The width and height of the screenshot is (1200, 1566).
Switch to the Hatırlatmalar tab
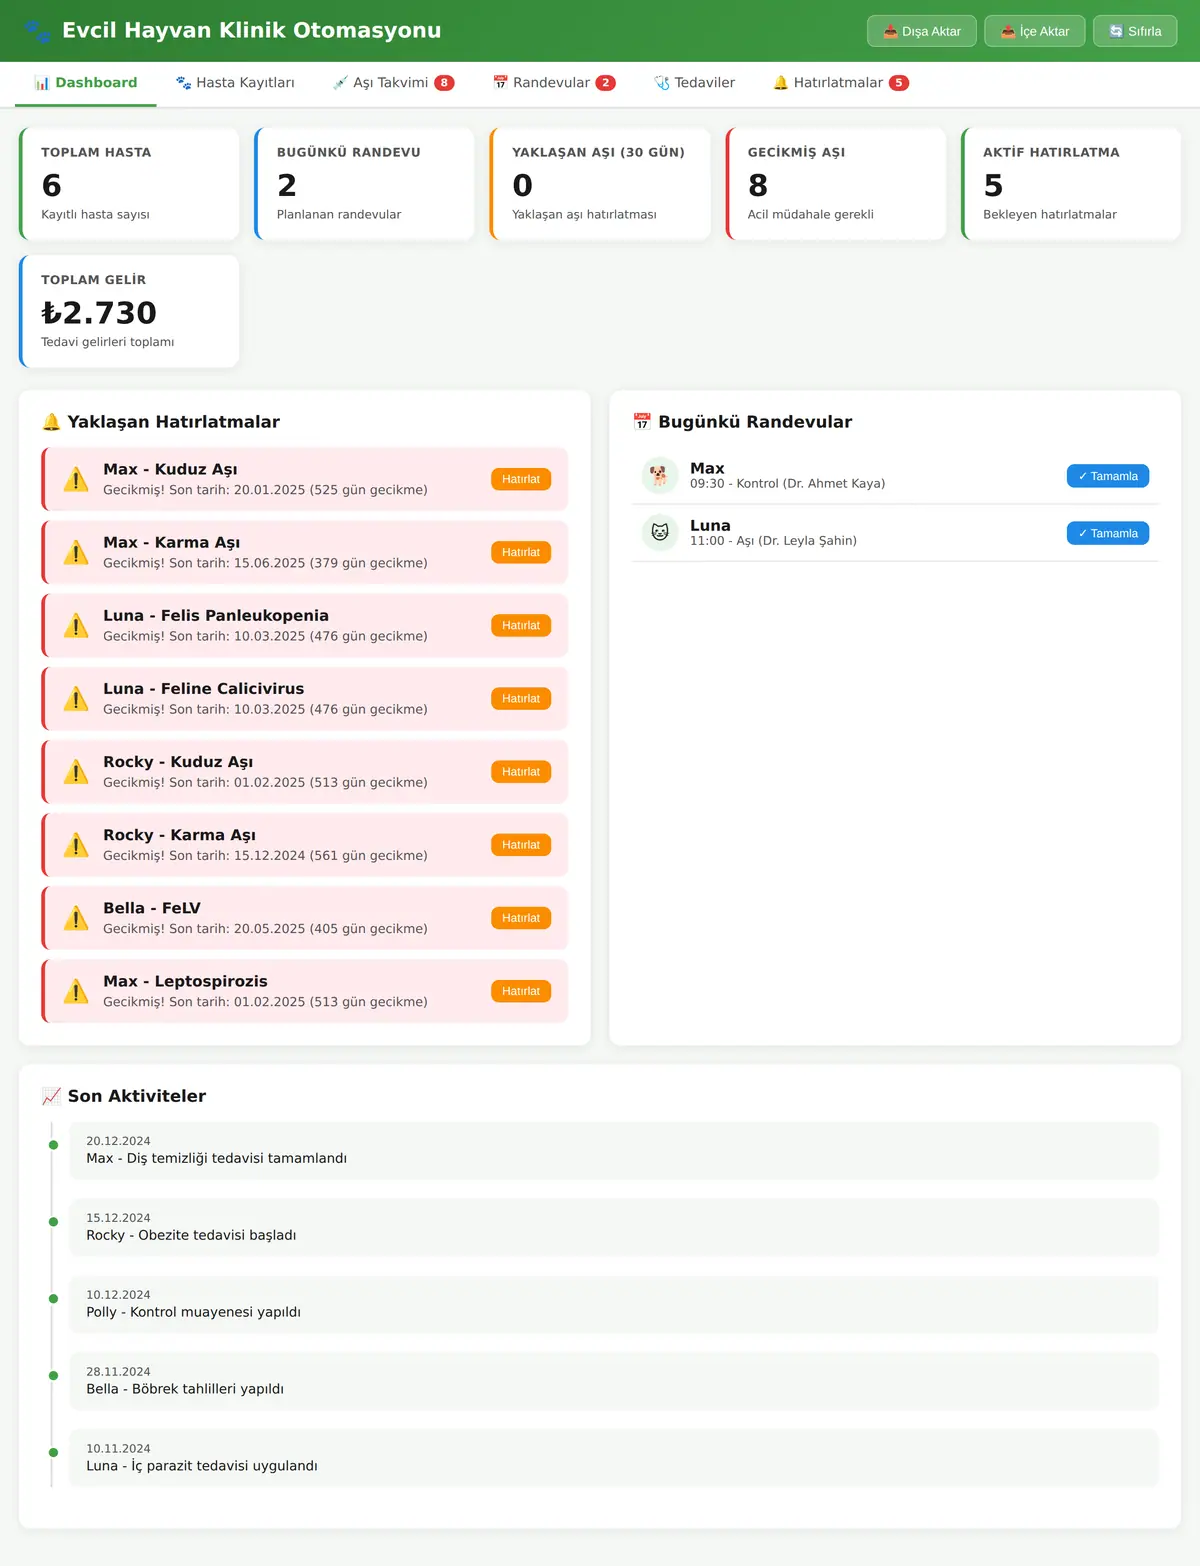coord(841,83)
